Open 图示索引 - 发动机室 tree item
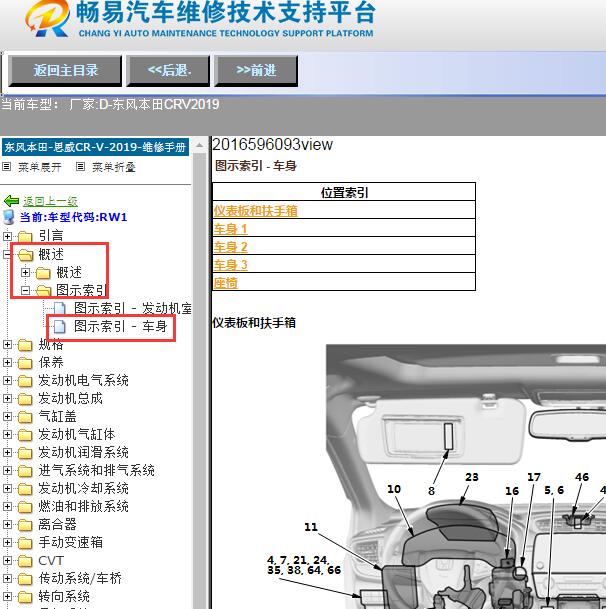 coord(132,308)
